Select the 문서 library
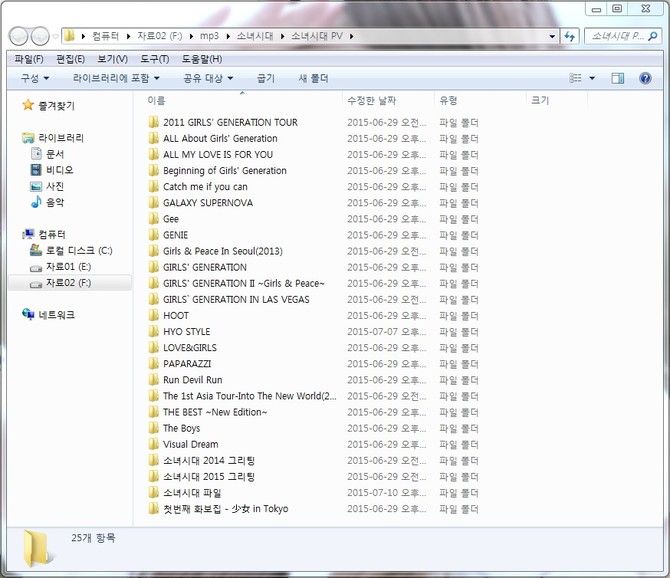Viewport: 670px width, 578px height. 55,154
